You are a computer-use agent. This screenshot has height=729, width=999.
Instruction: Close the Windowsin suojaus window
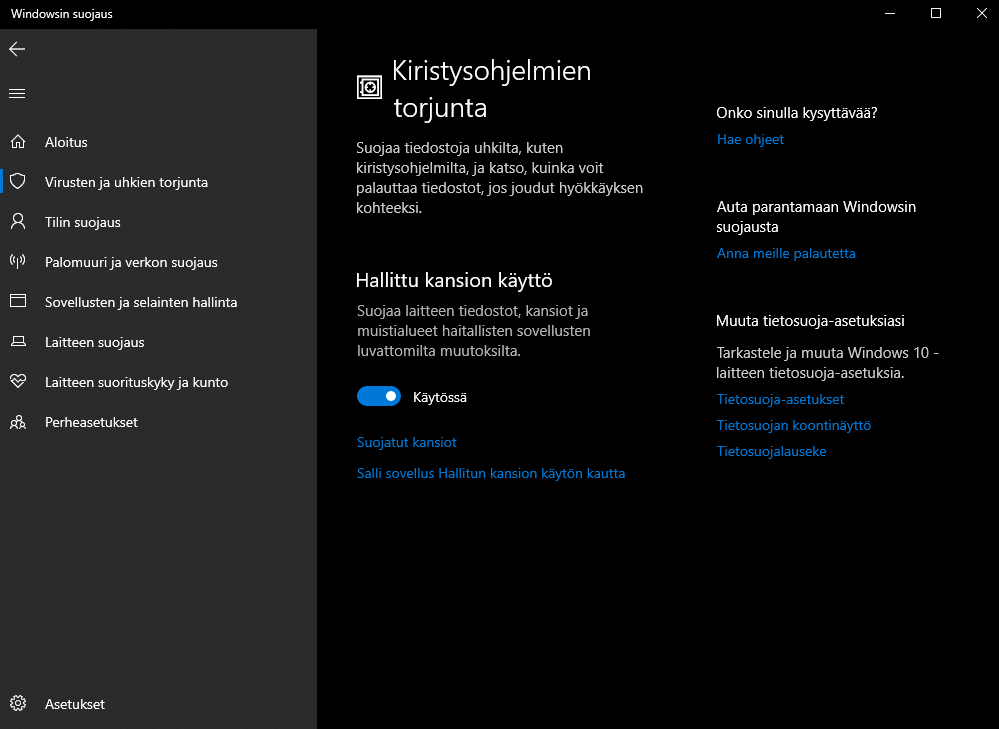[982, 14]
